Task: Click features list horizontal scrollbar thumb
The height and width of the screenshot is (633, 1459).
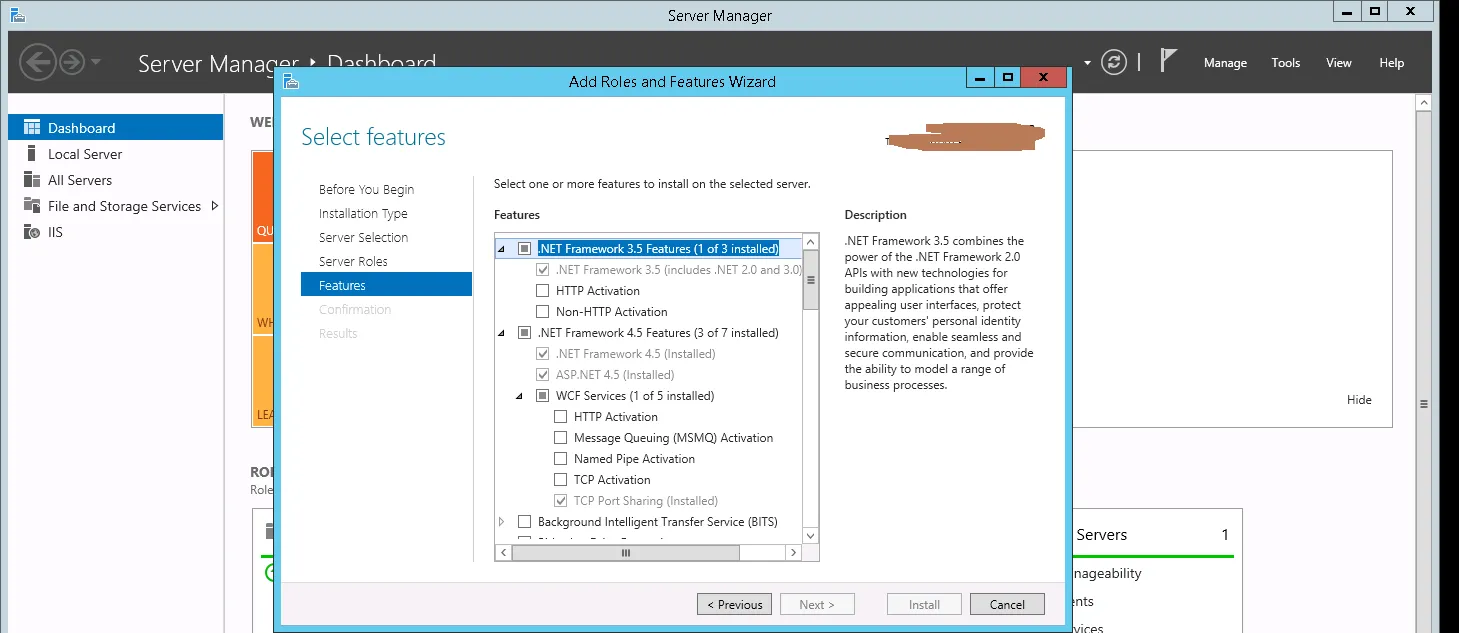Action: pyautogui.click(x=625, y=552)
